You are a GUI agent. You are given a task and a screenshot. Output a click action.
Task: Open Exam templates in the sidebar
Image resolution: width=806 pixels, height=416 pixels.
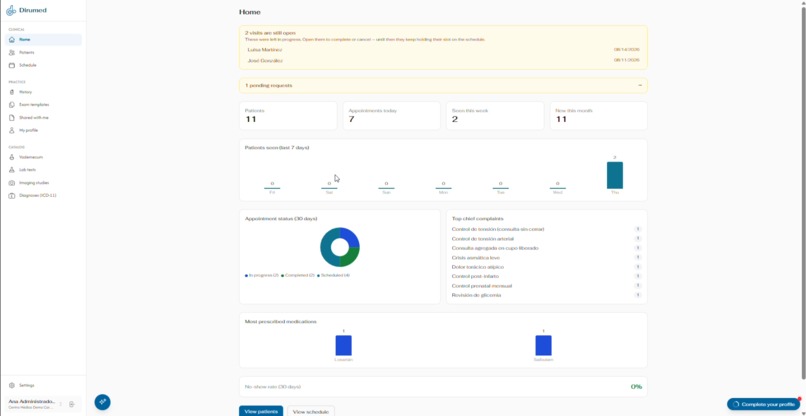coord(43,105)
